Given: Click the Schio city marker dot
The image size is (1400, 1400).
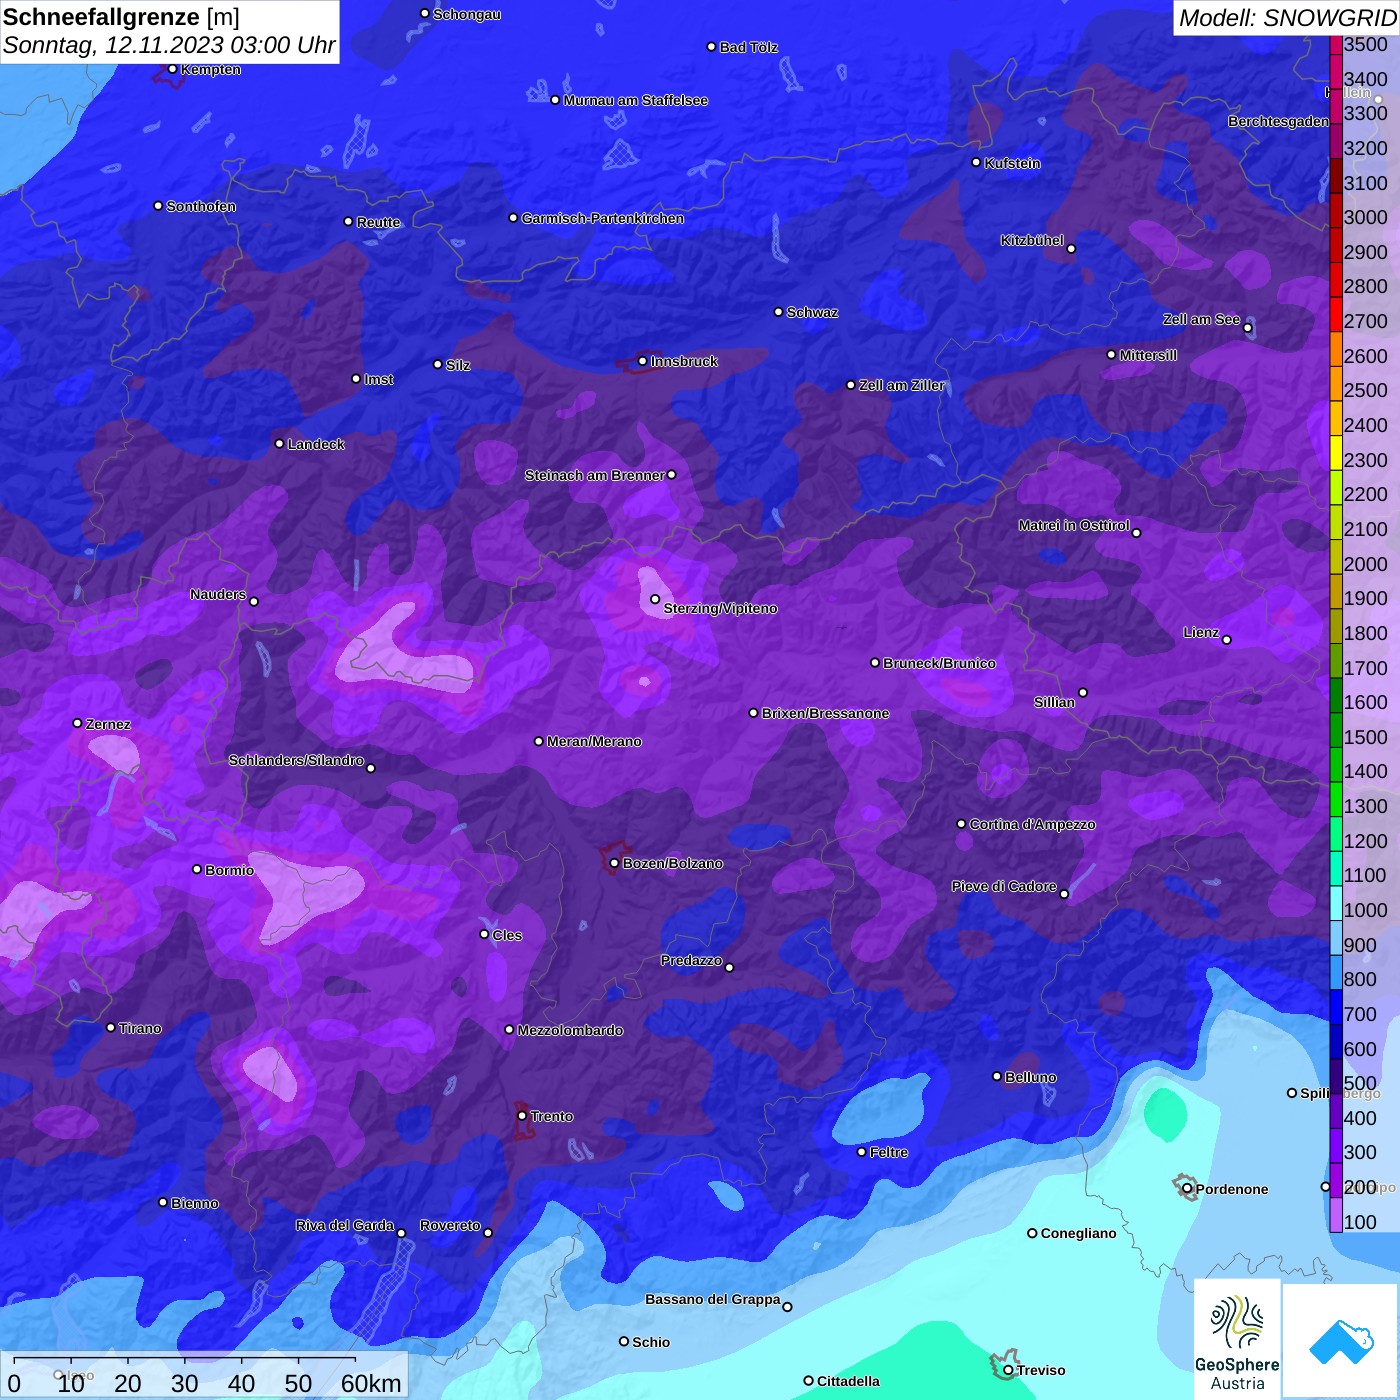Looking at the screenshot, I should point(624,1341).
